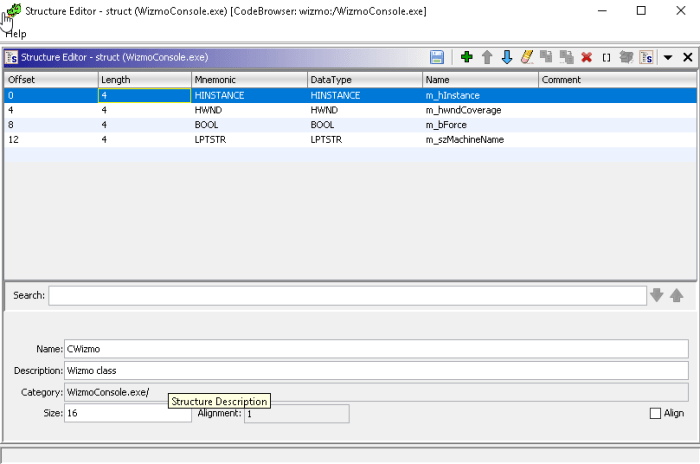Create array using the brackets icon
The width and height of the screenshot is (700, 464).
[x=606, y=58]
